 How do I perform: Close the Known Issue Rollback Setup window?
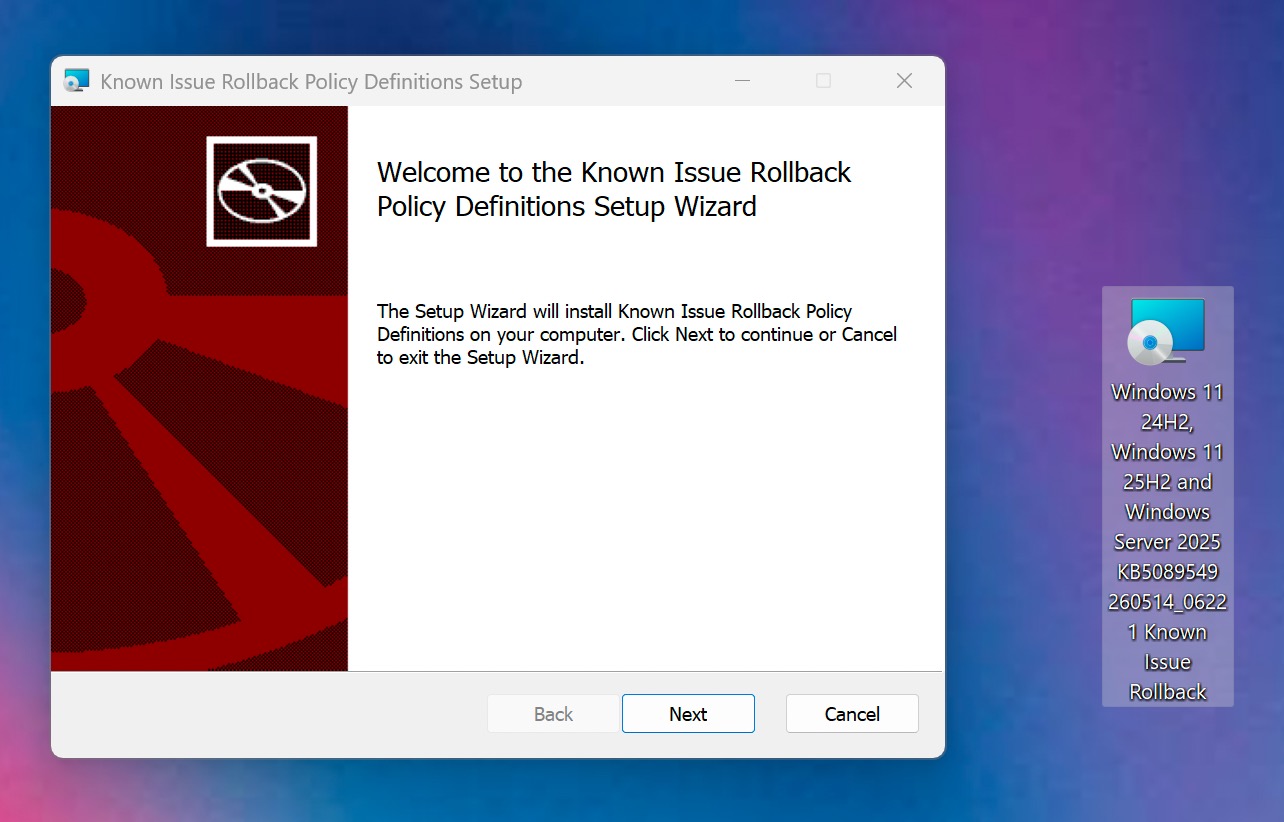point(904,81)
